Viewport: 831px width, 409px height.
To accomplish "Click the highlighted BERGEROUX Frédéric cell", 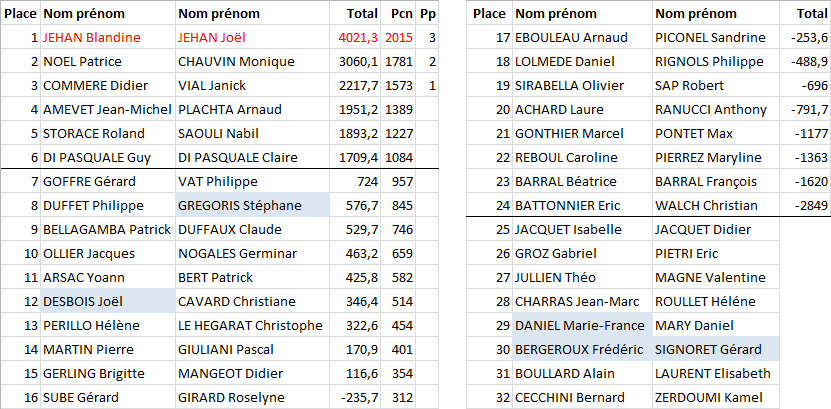I will click(581, 349).
